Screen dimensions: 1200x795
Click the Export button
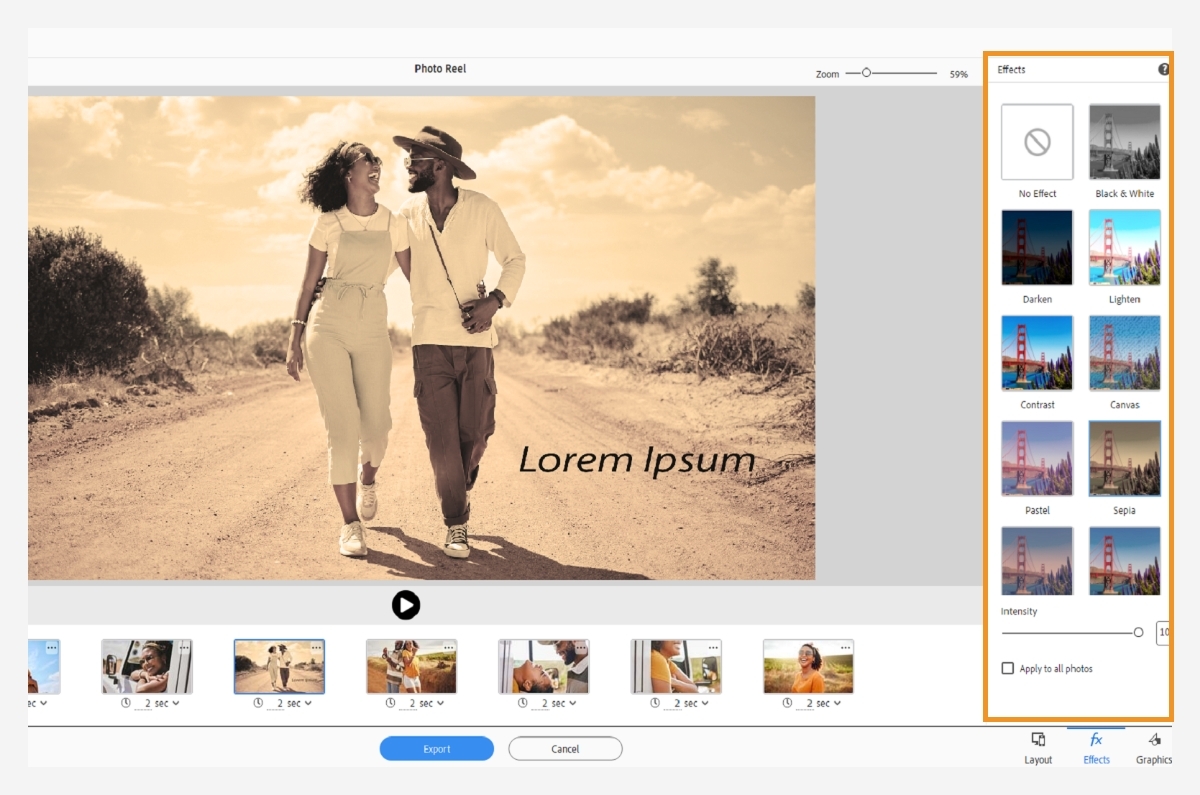tap(436, 748)
